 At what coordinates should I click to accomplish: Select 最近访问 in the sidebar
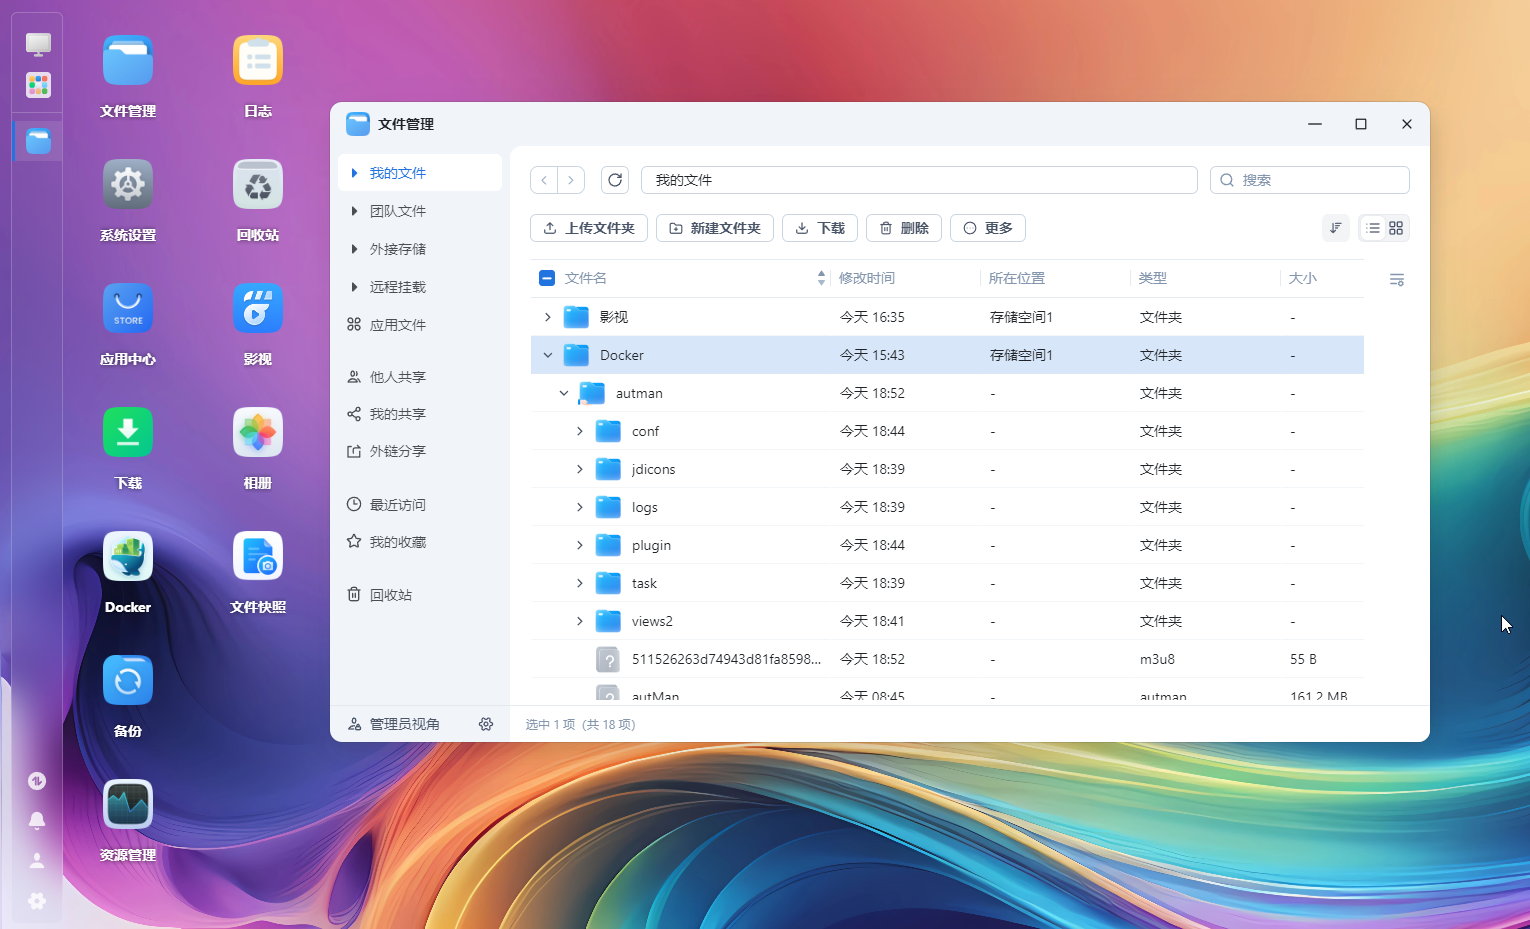coord(397,505)
